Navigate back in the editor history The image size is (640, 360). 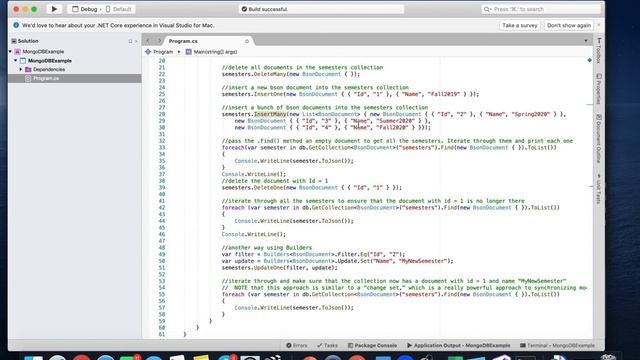(x=148, y=40)
